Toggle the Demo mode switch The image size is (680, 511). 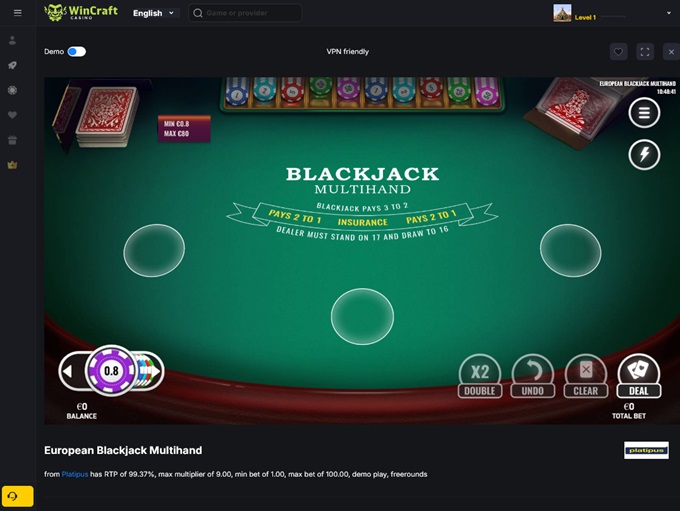click(77, 52)
